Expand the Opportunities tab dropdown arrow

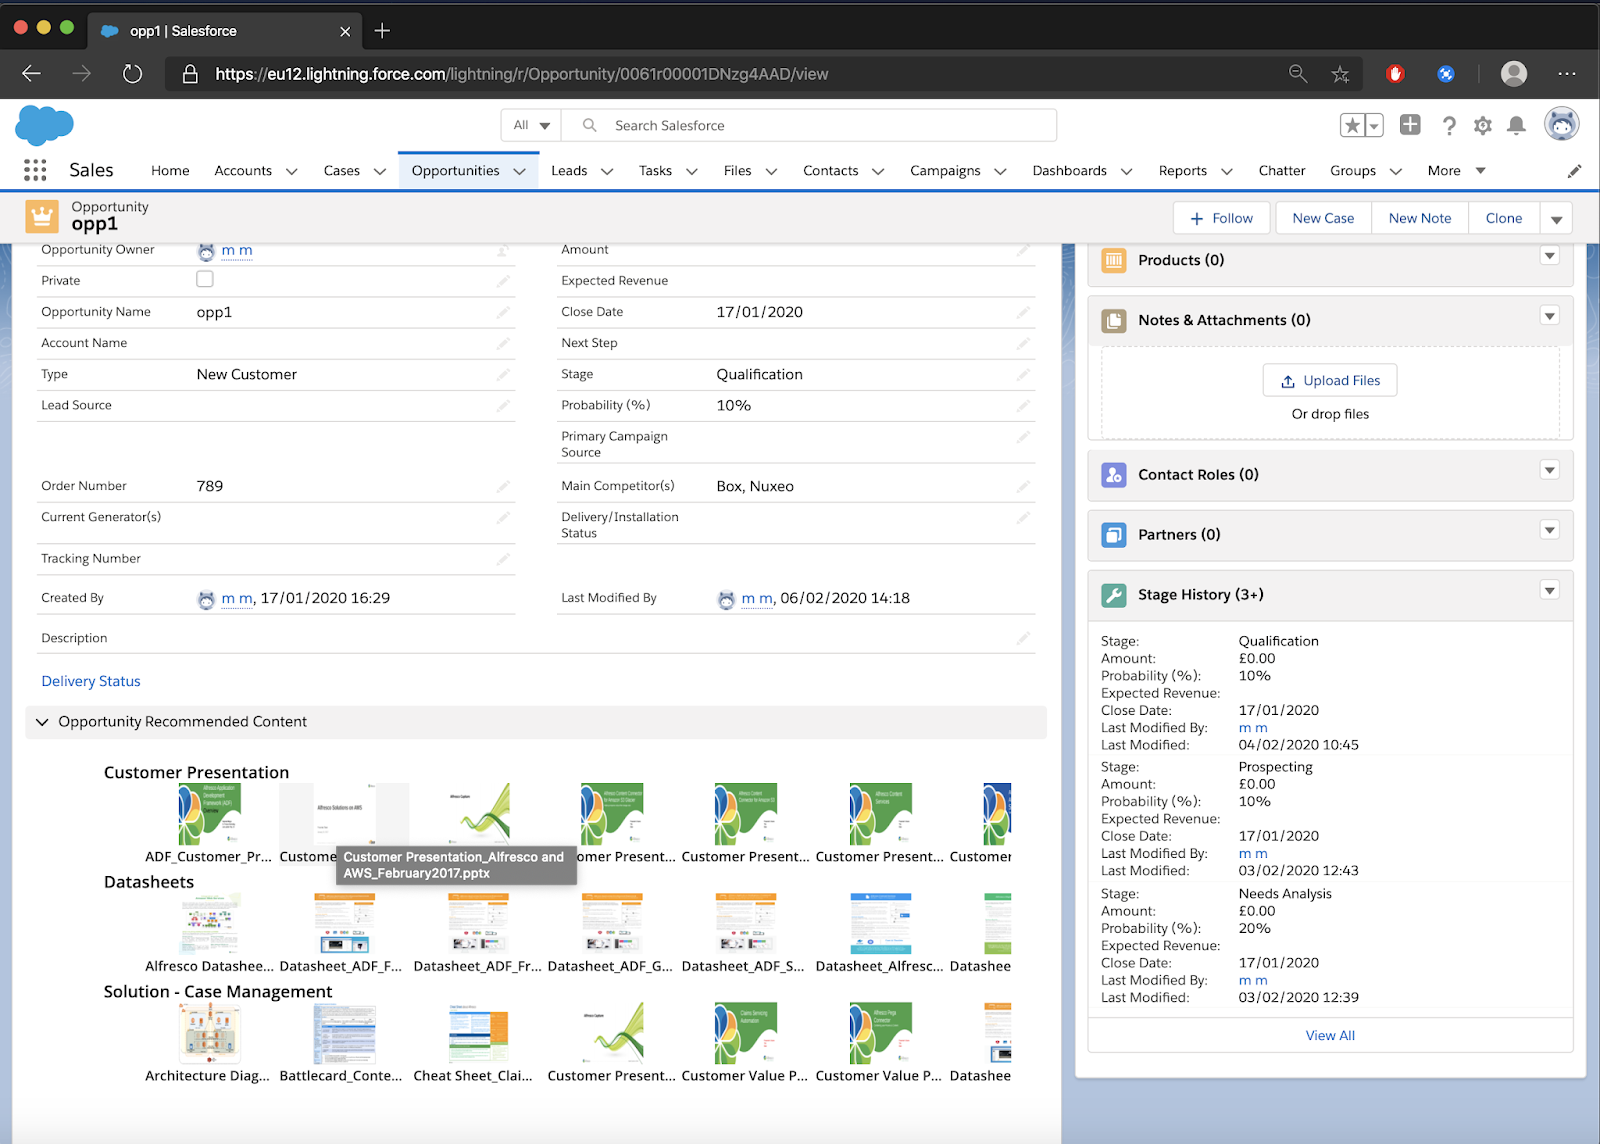coord(520,170)
